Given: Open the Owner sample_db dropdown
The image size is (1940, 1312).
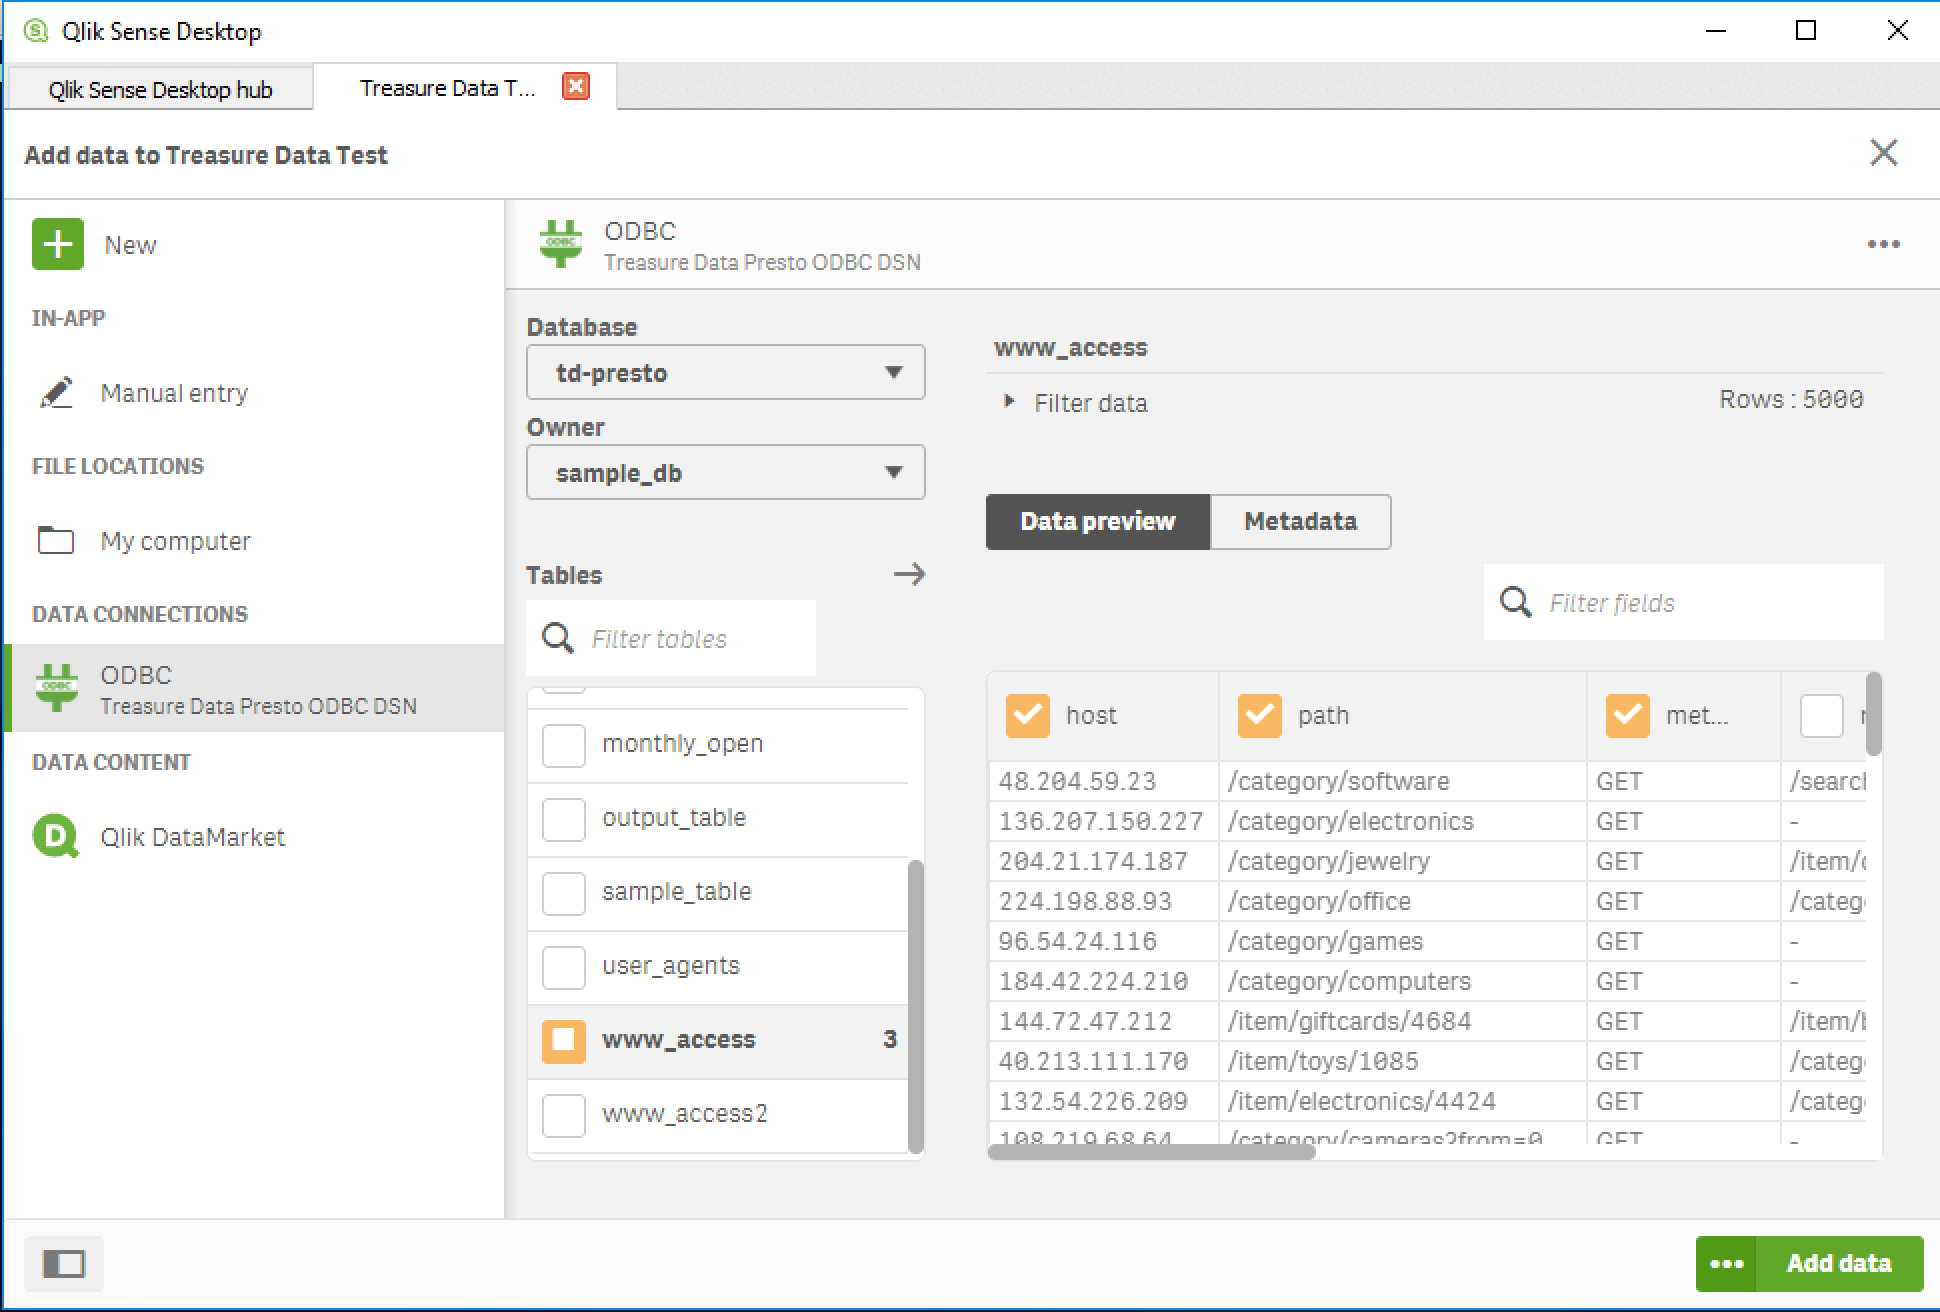Looking at the screenshot, I should pyautogui.click(x=726, y=473).
